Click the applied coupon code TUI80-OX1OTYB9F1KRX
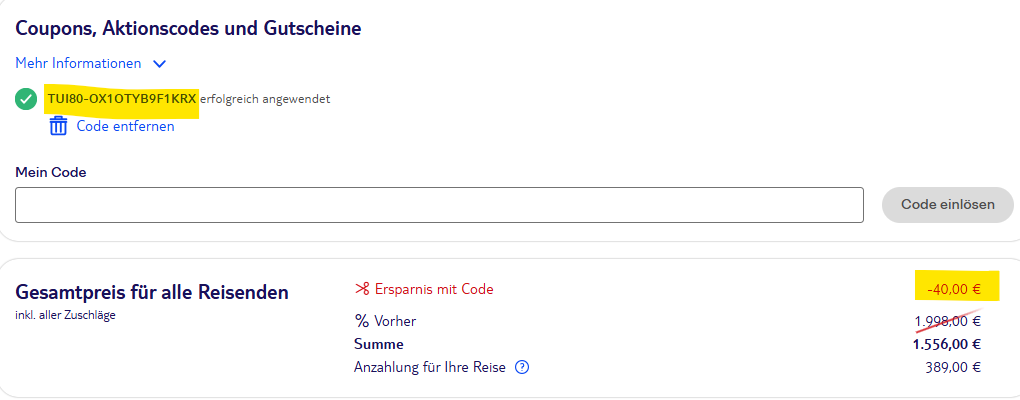1020x400 pixels. [x=122, y=99]
